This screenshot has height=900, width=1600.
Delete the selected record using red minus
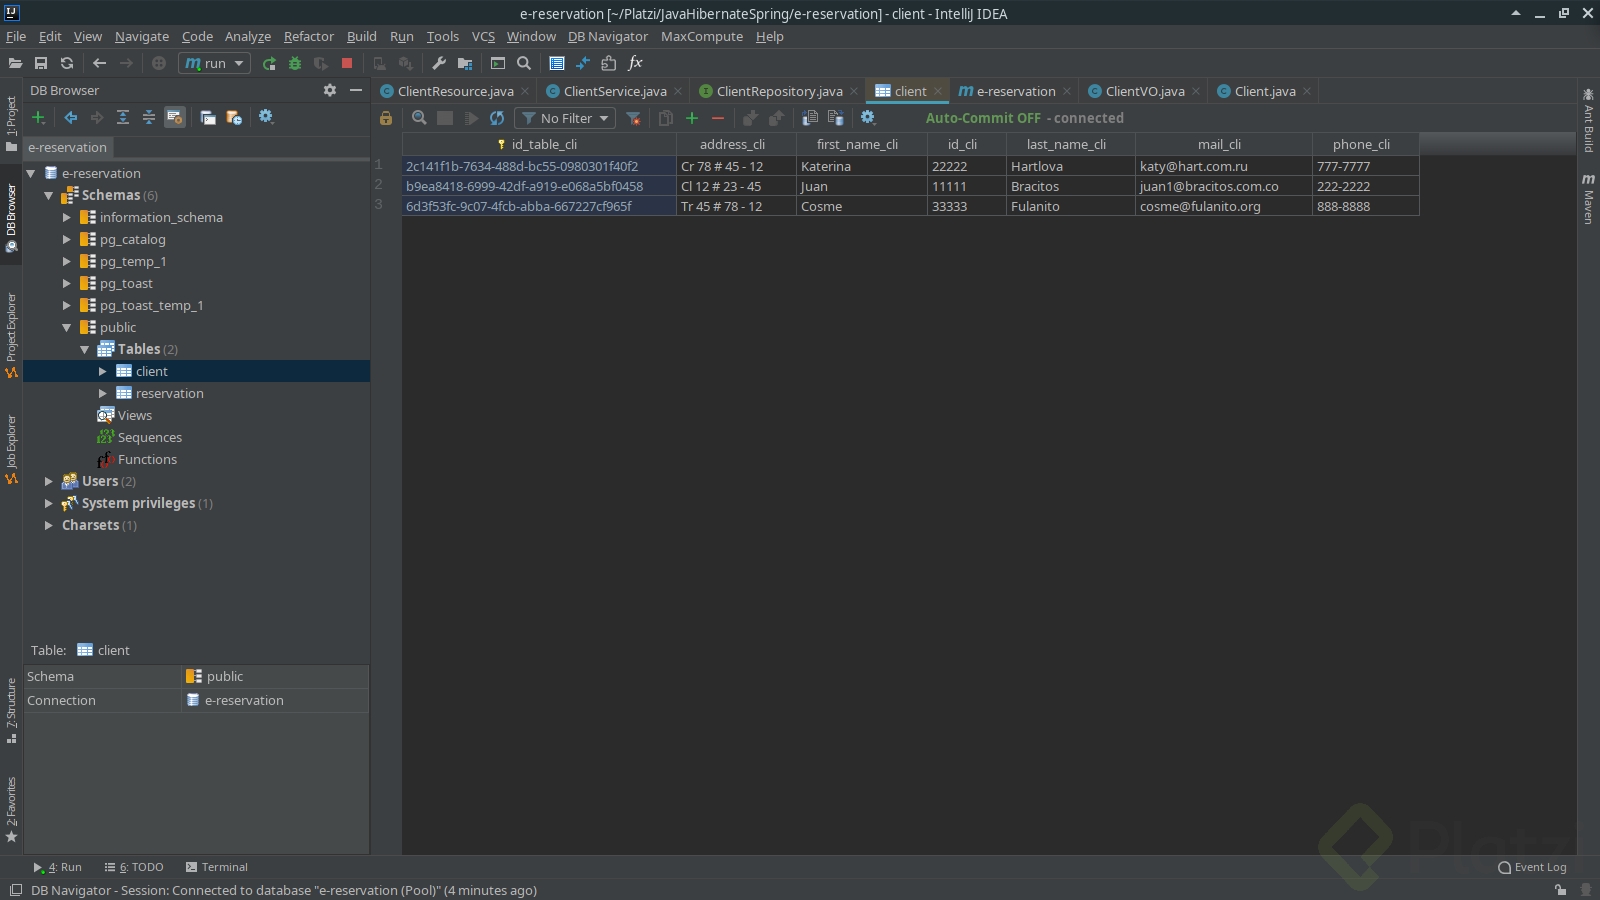pos(717,118)
